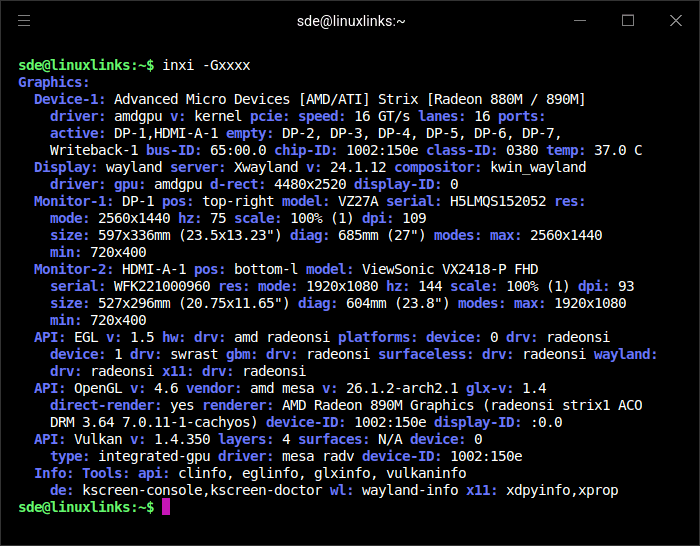Click the type value integrated-gpu
This screenshot has height=546, width=700.
[x=154, y=456]
